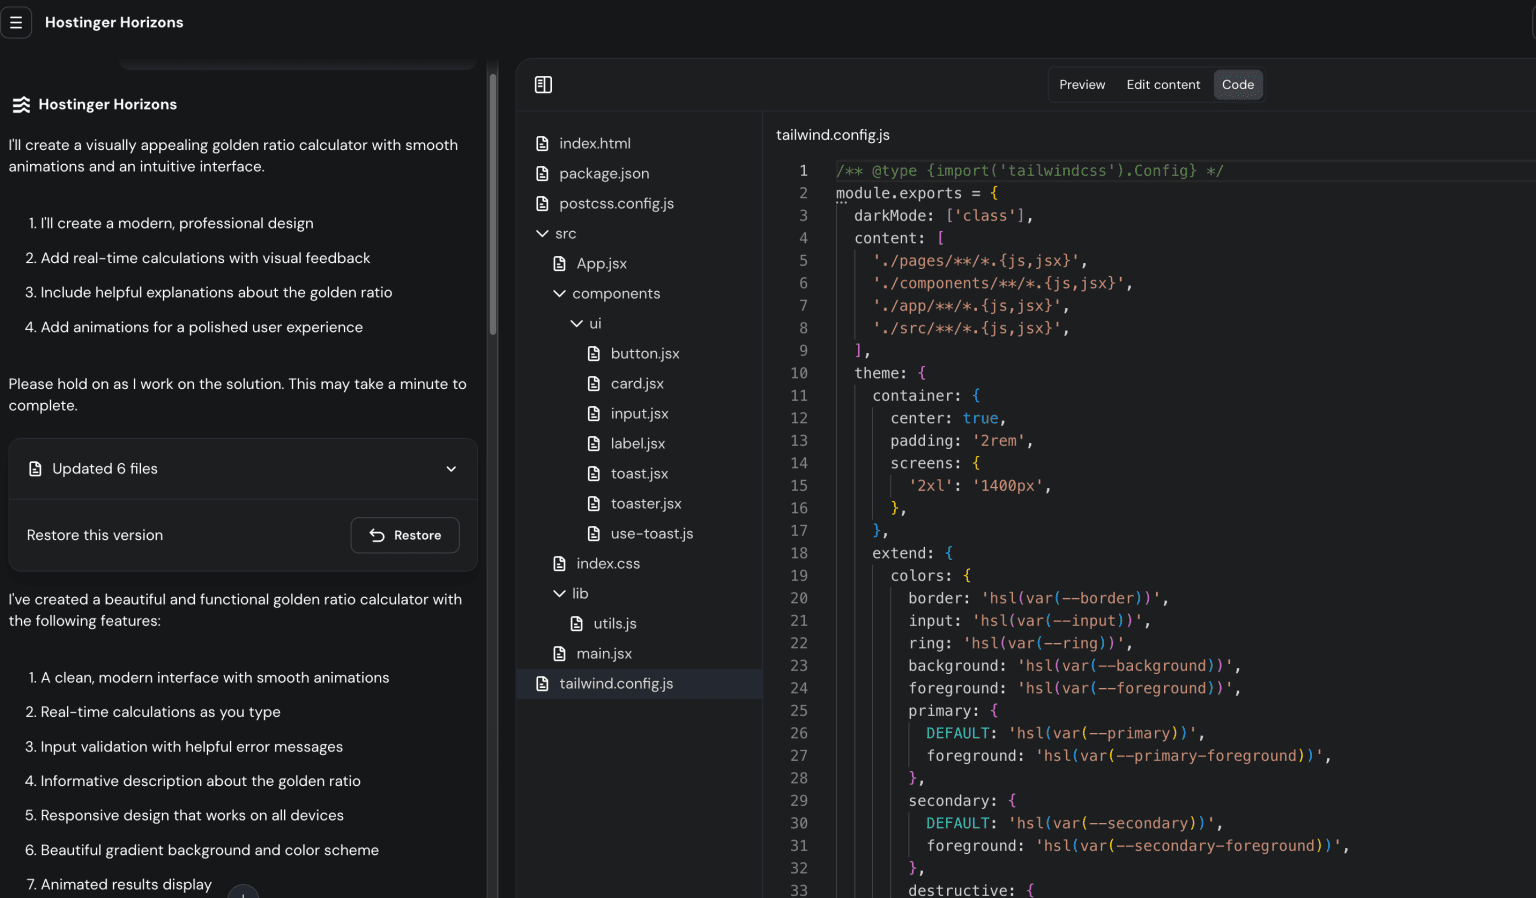Expand the Updated 6 files dropdown
This screenshot has width=1536, height=898.
point(451,469)
